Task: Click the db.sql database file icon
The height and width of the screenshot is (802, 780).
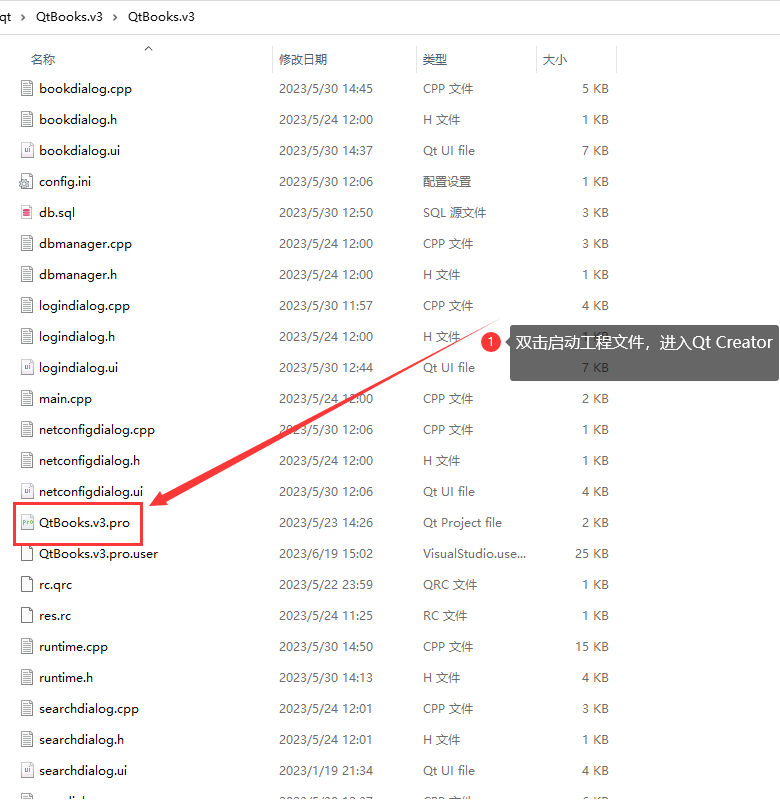Action: click(27, 212)
